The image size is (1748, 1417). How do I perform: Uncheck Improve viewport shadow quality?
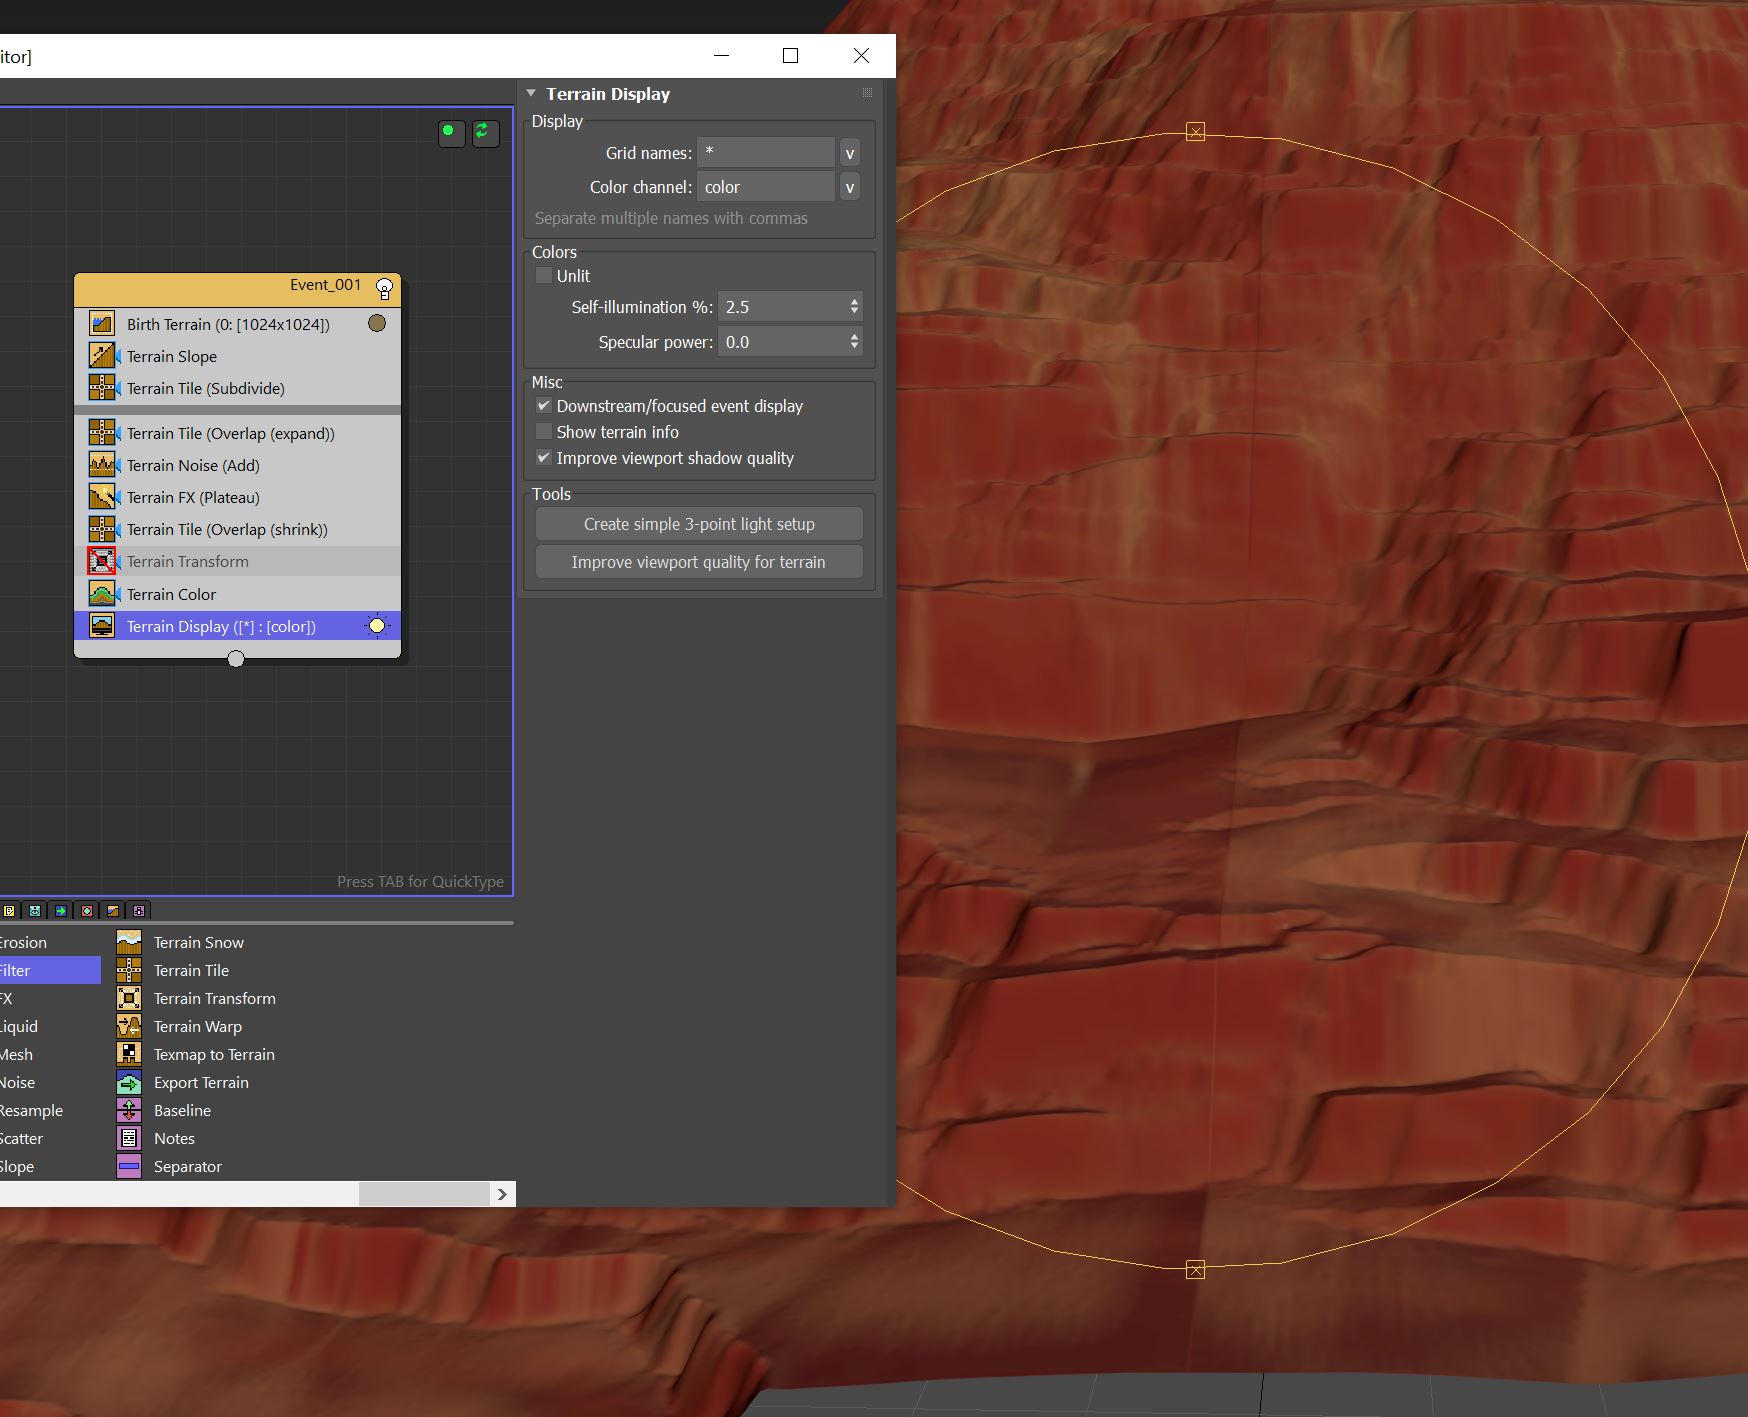click(544, 458)
